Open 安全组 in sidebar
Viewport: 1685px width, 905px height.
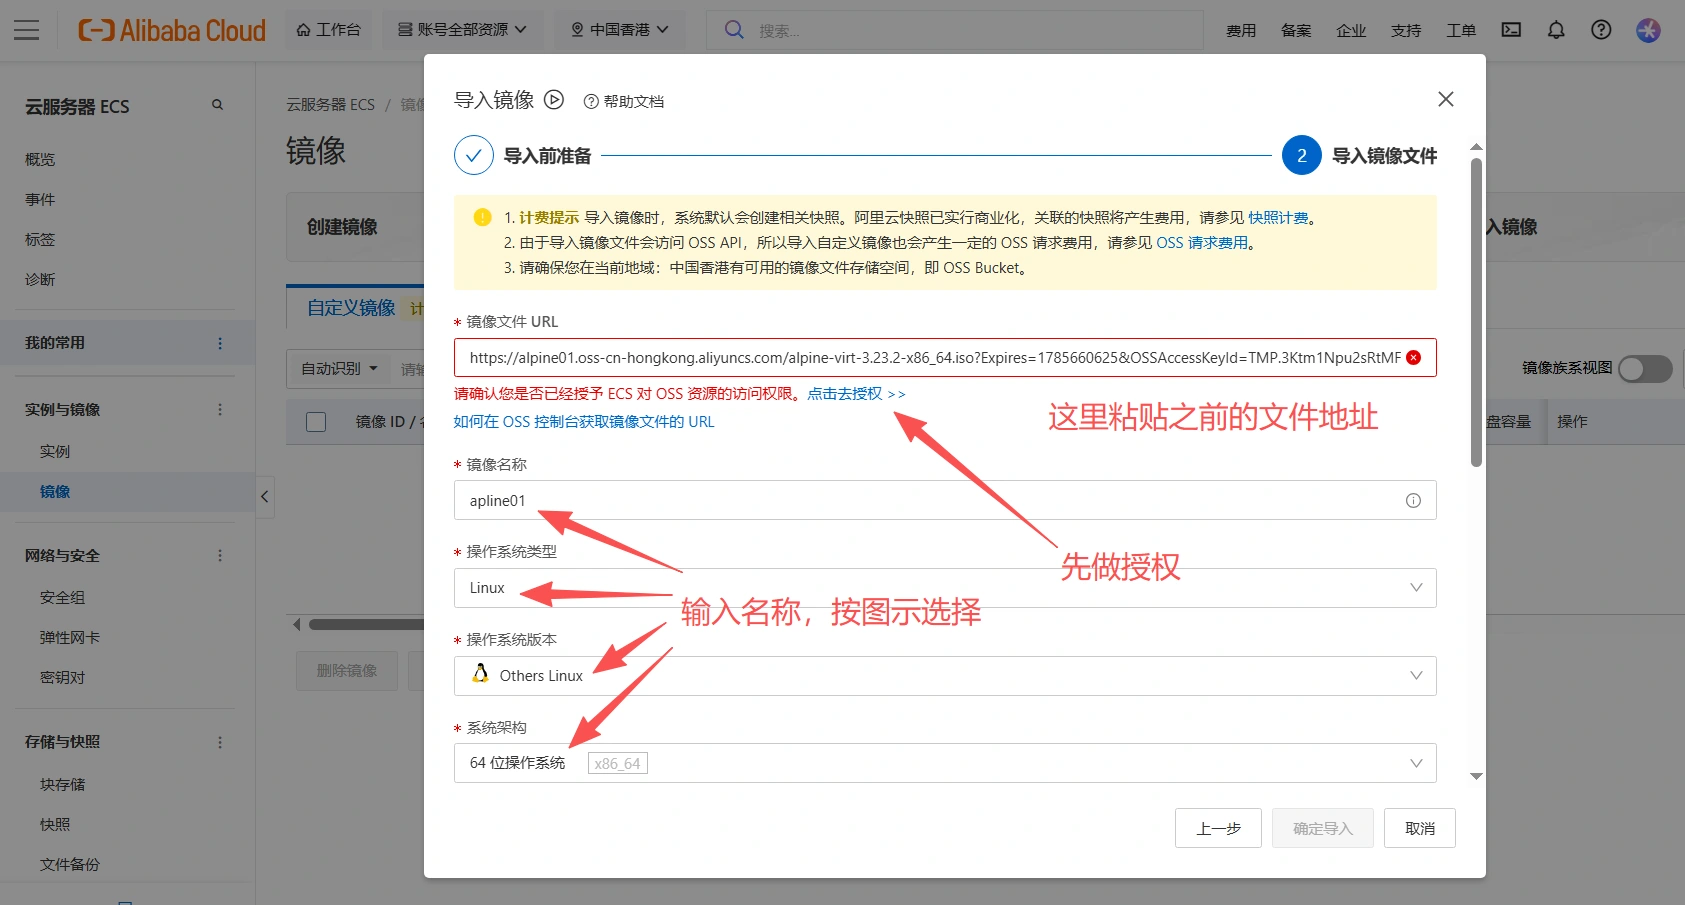click(62, 598)
